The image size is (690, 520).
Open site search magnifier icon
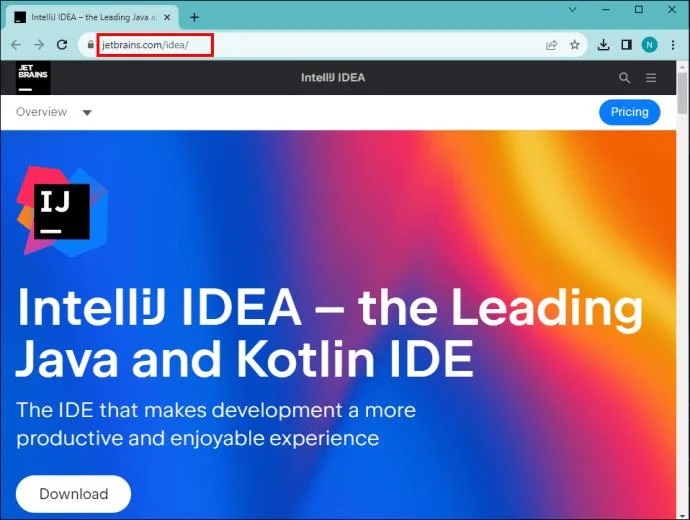624,78
